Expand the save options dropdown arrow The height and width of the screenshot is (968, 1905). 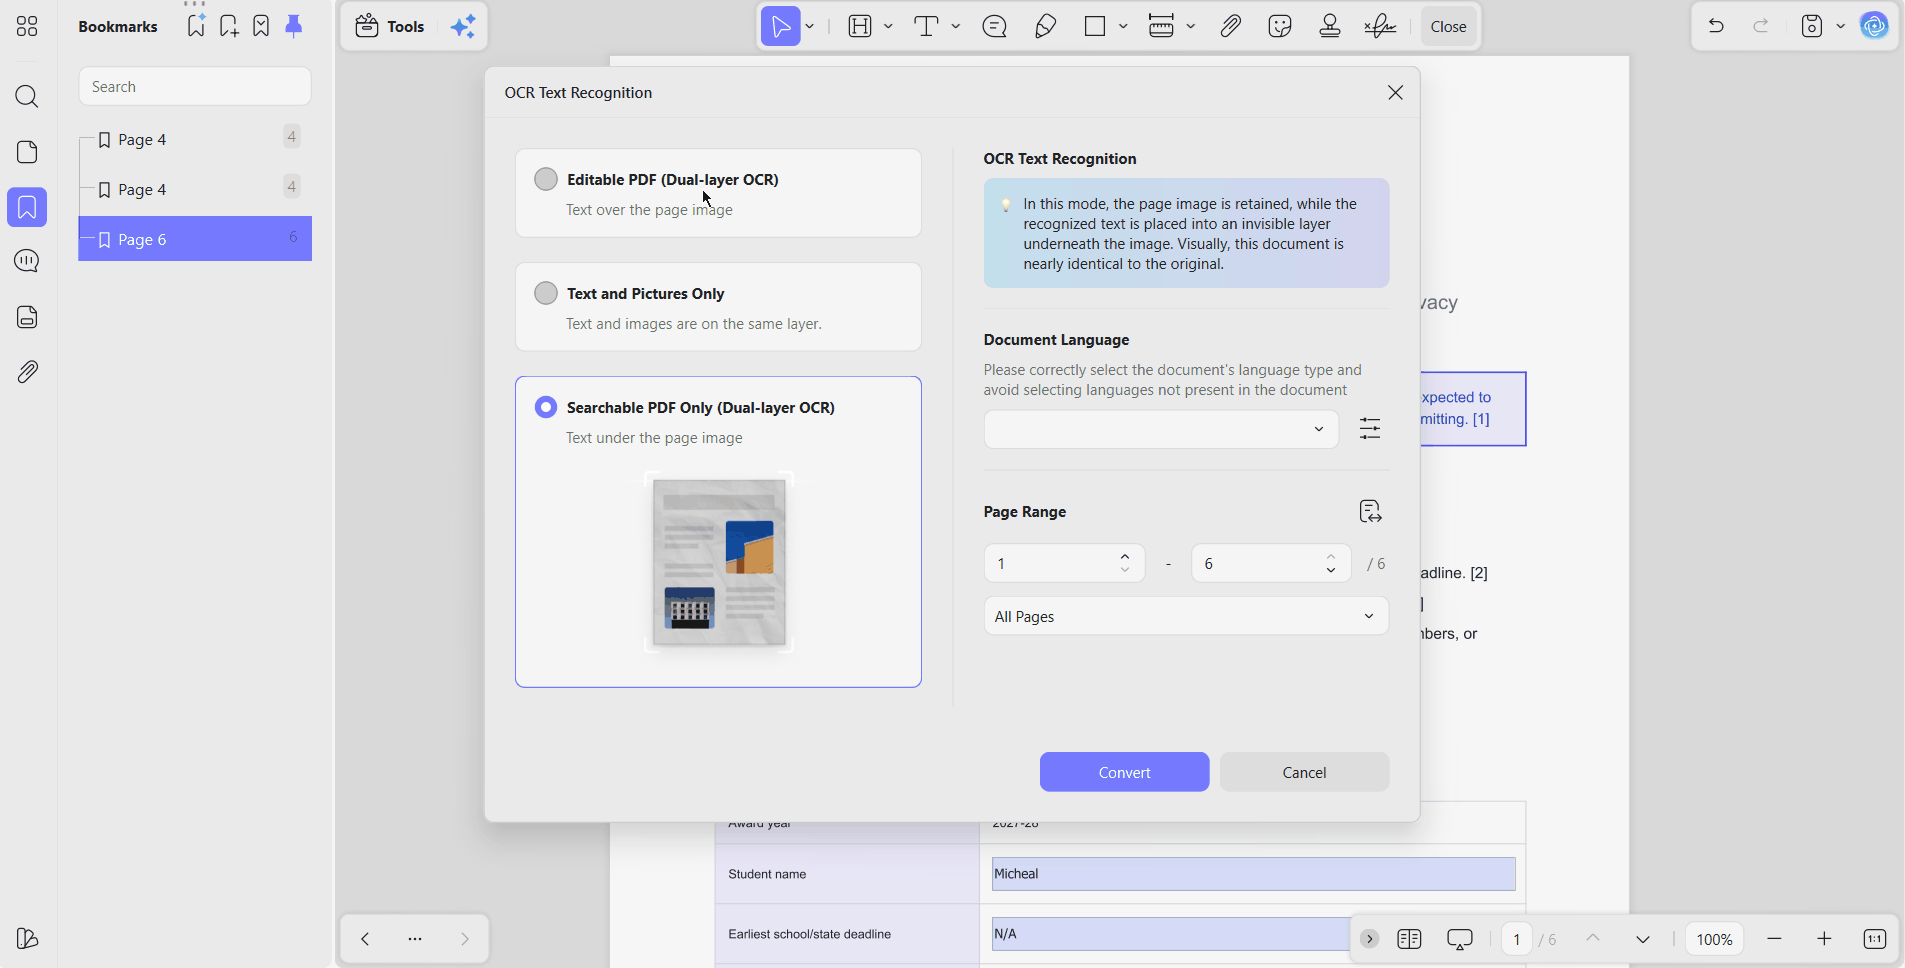click(x=1841, y=26)
